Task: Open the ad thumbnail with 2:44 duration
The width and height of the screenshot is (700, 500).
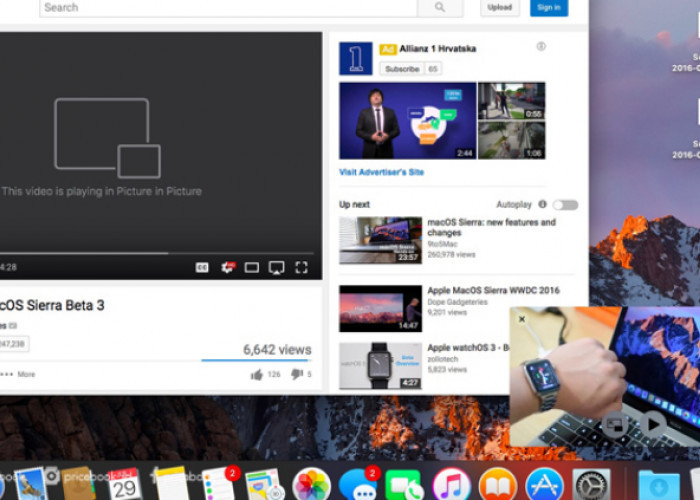Action: click(x=408, y=121)
